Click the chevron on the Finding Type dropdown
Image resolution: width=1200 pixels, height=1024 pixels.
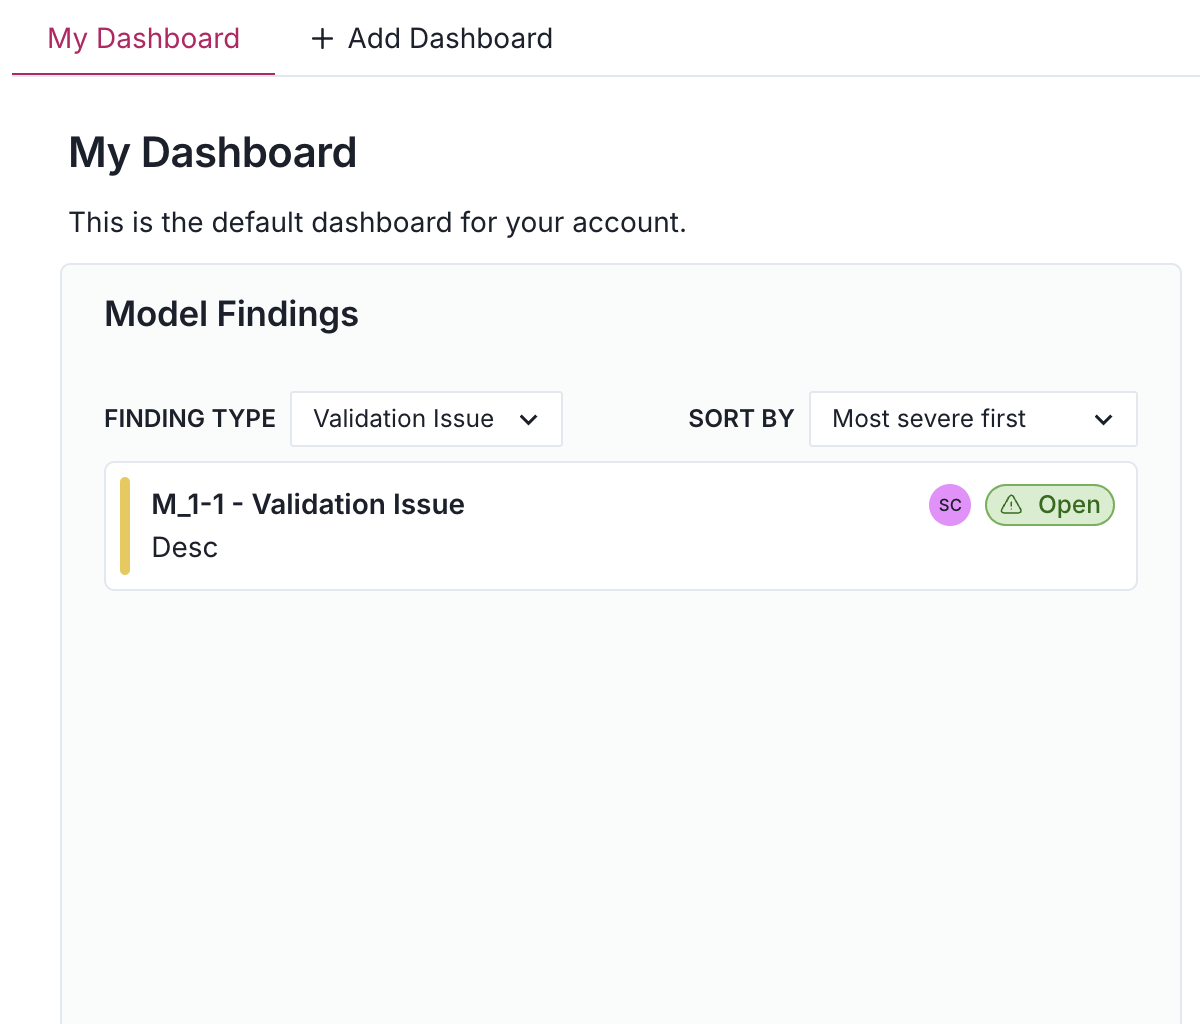click(x=529, y=419)
